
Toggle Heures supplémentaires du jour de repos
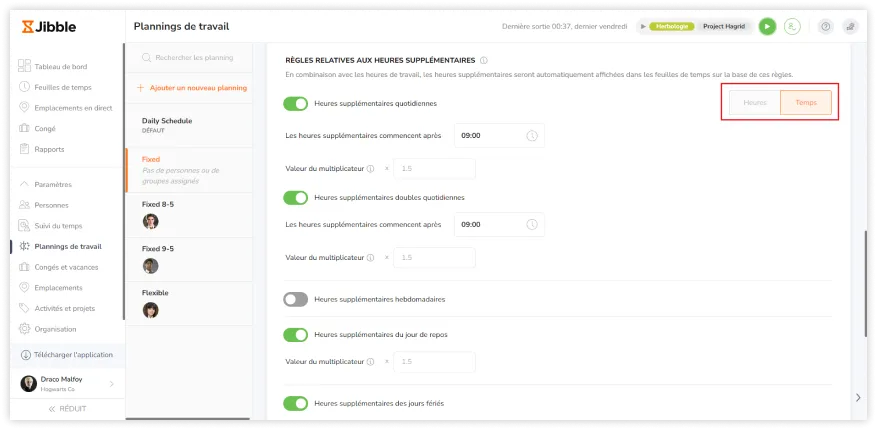pos(296,335)
